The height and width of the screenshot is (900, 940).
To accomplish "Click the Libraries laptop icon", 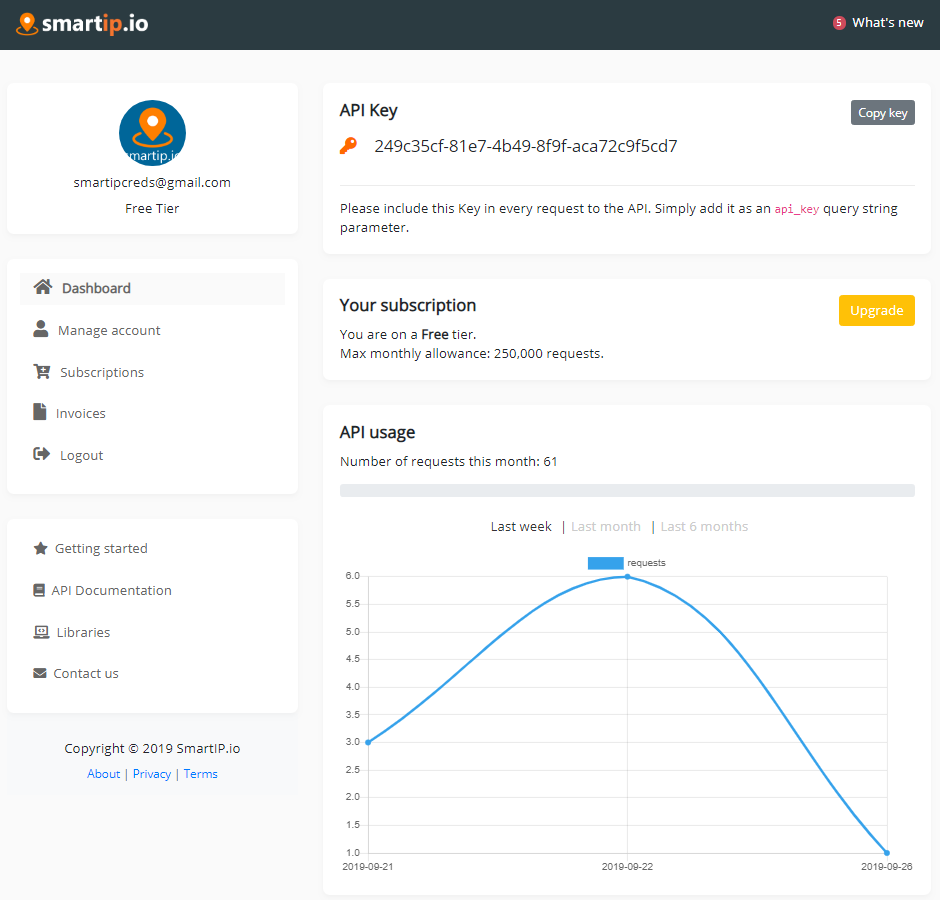I will (x=41, y=632).
